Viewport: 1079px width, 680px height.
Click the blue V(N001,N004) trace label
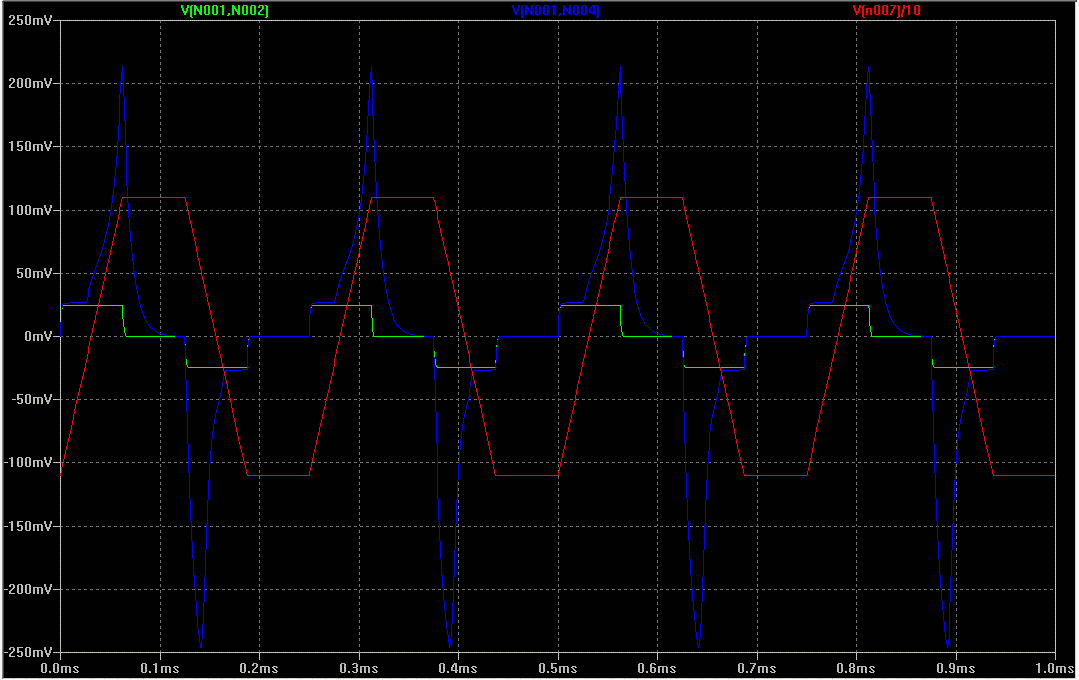(555, 10)
